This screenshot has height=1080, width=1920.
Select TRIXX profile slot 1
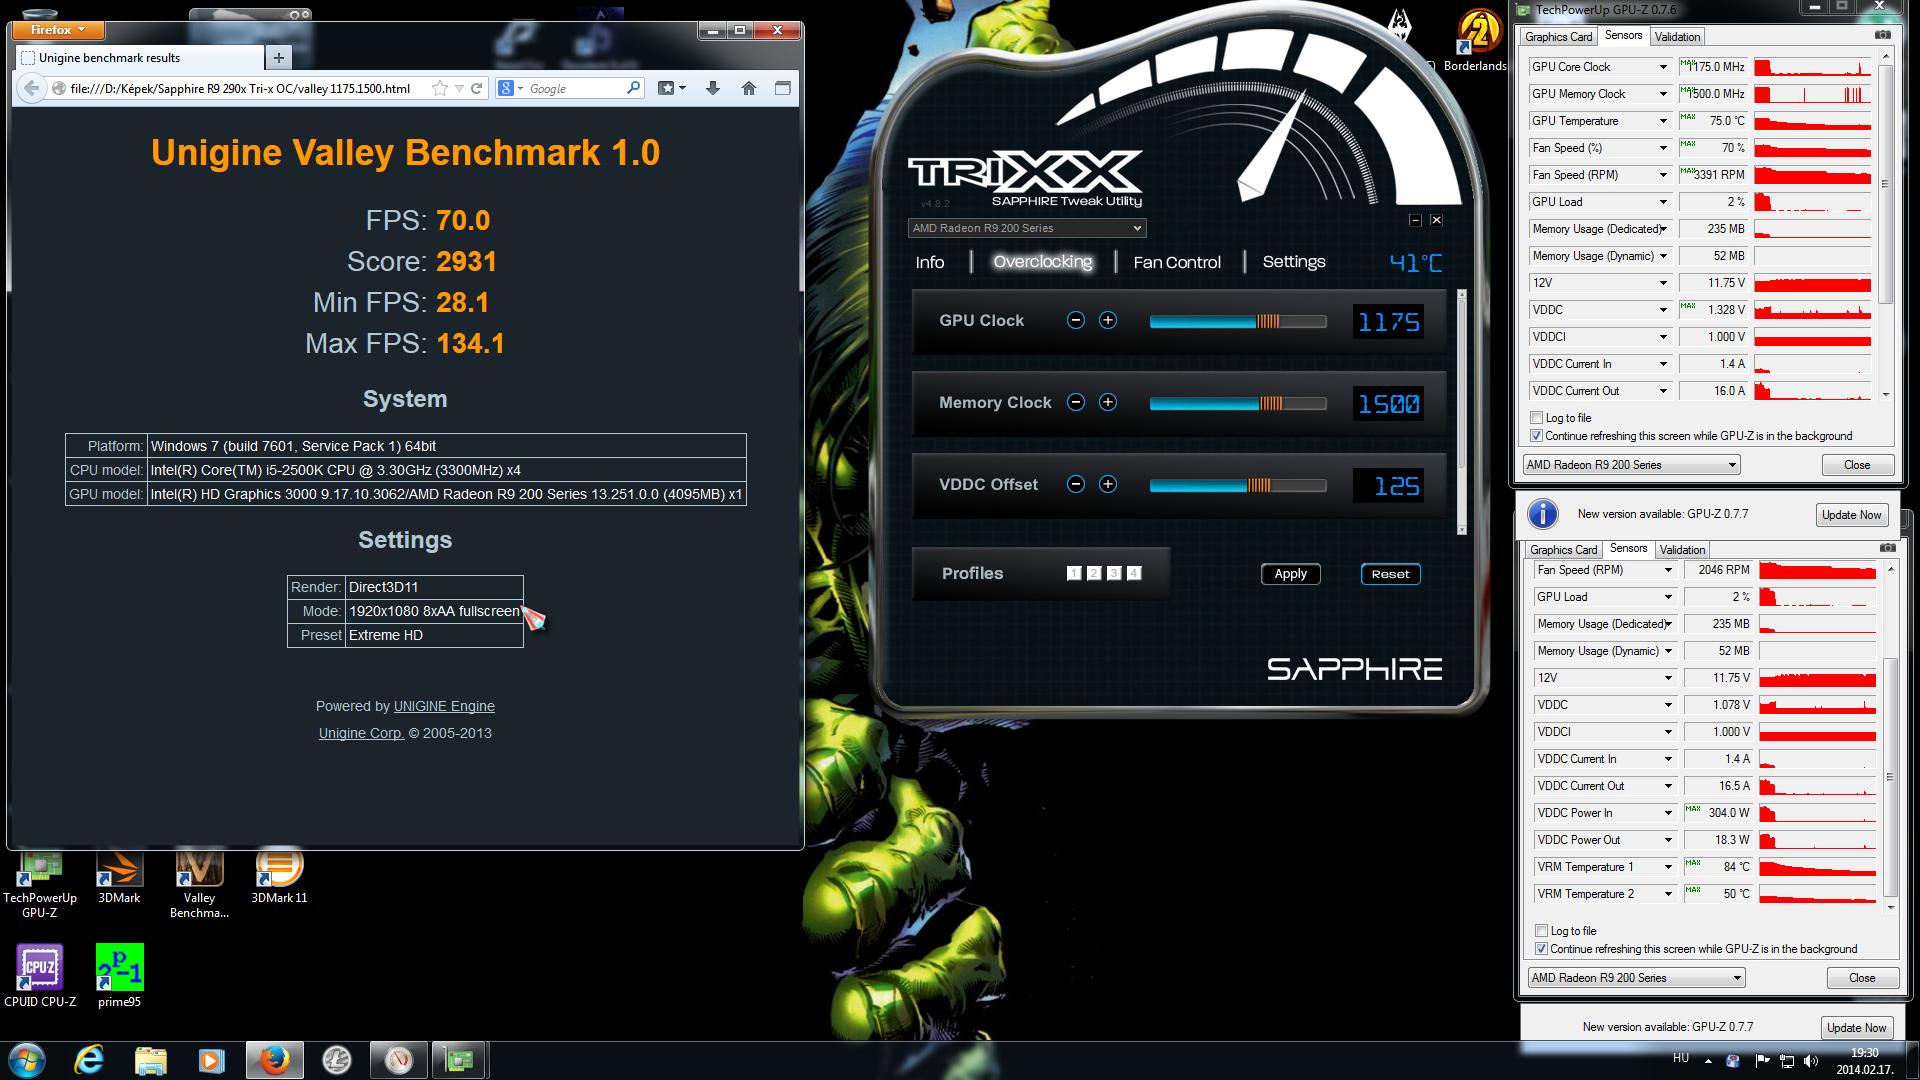pos(1074,573)
